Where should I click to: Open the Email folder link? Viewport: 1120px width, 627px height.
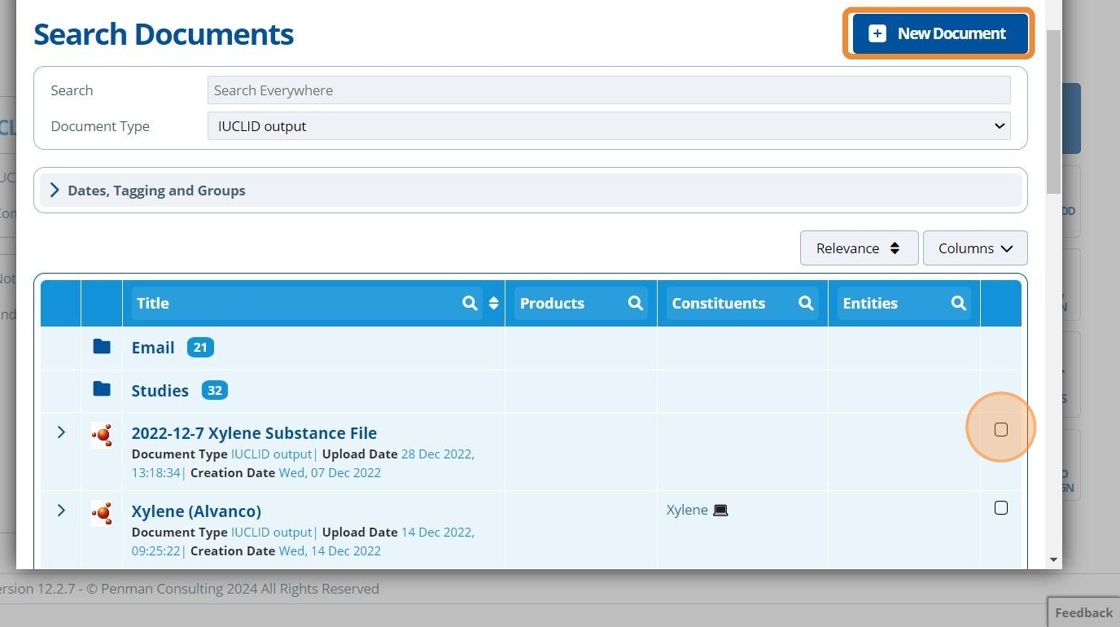(153, 348)
